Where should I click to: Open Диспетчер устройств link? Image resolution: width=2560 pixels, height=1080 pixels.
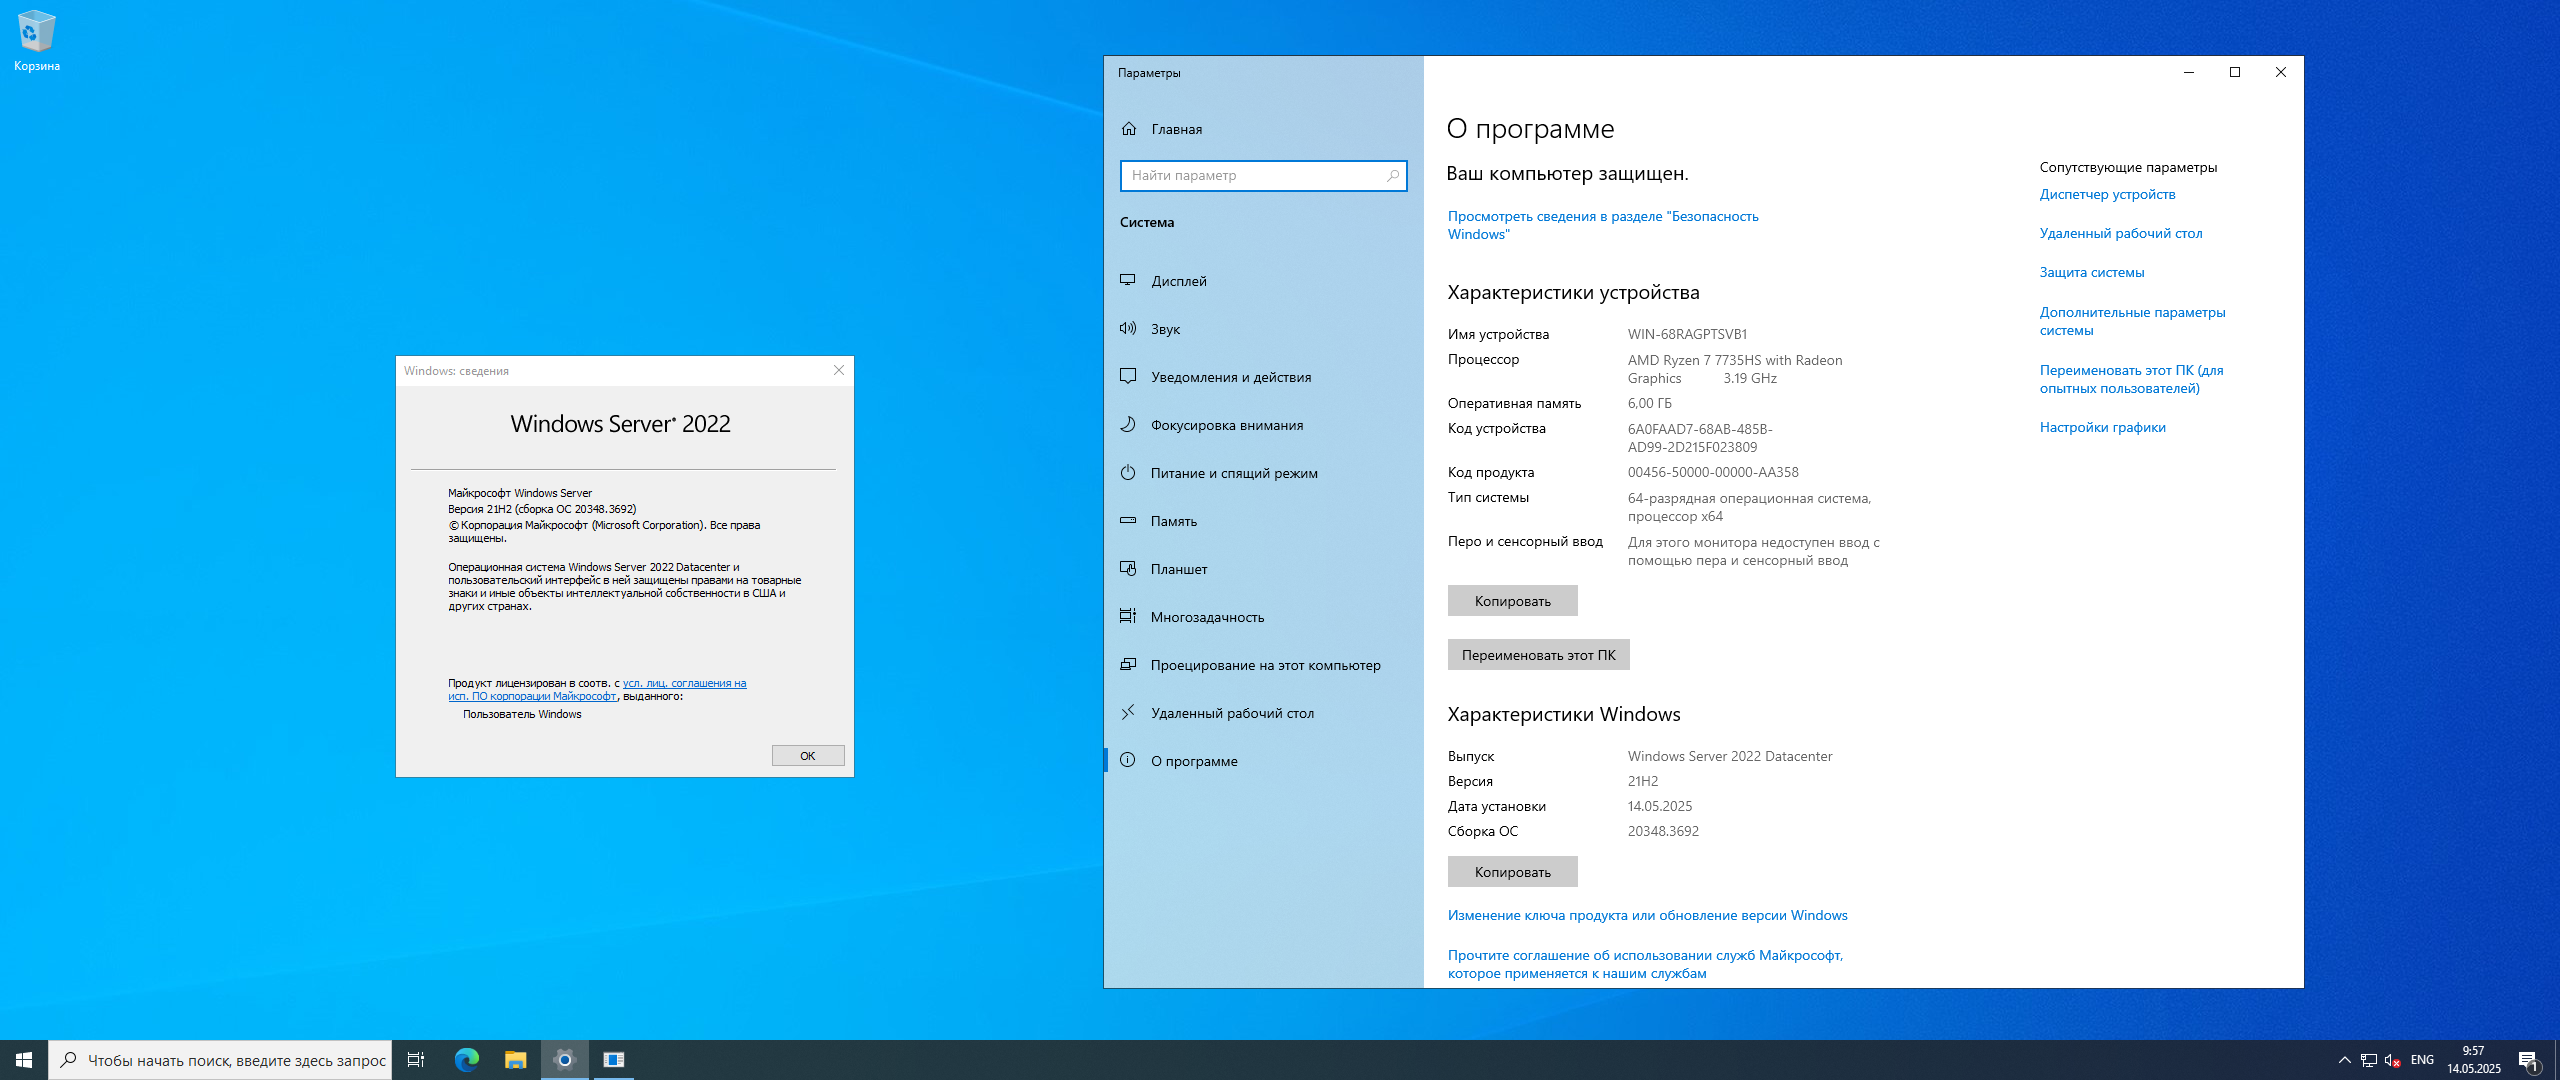pyautogui.click(x=2107, y=194)
